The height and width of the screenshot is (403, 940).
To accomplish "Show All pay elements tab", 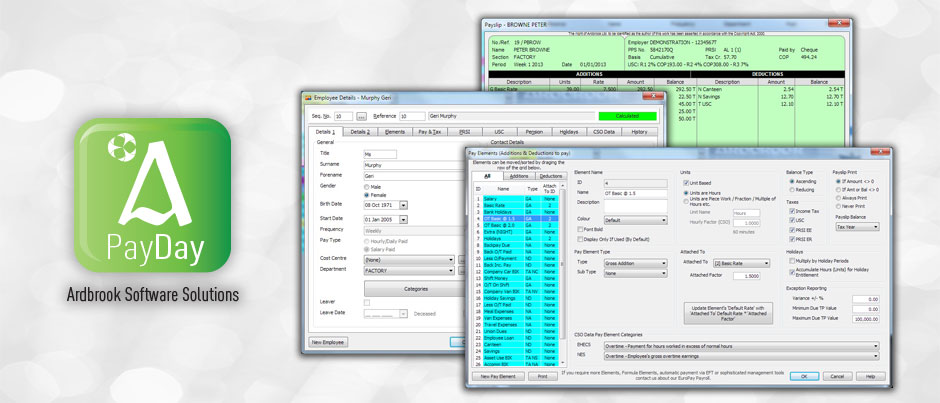I will [x=487, y=176].
